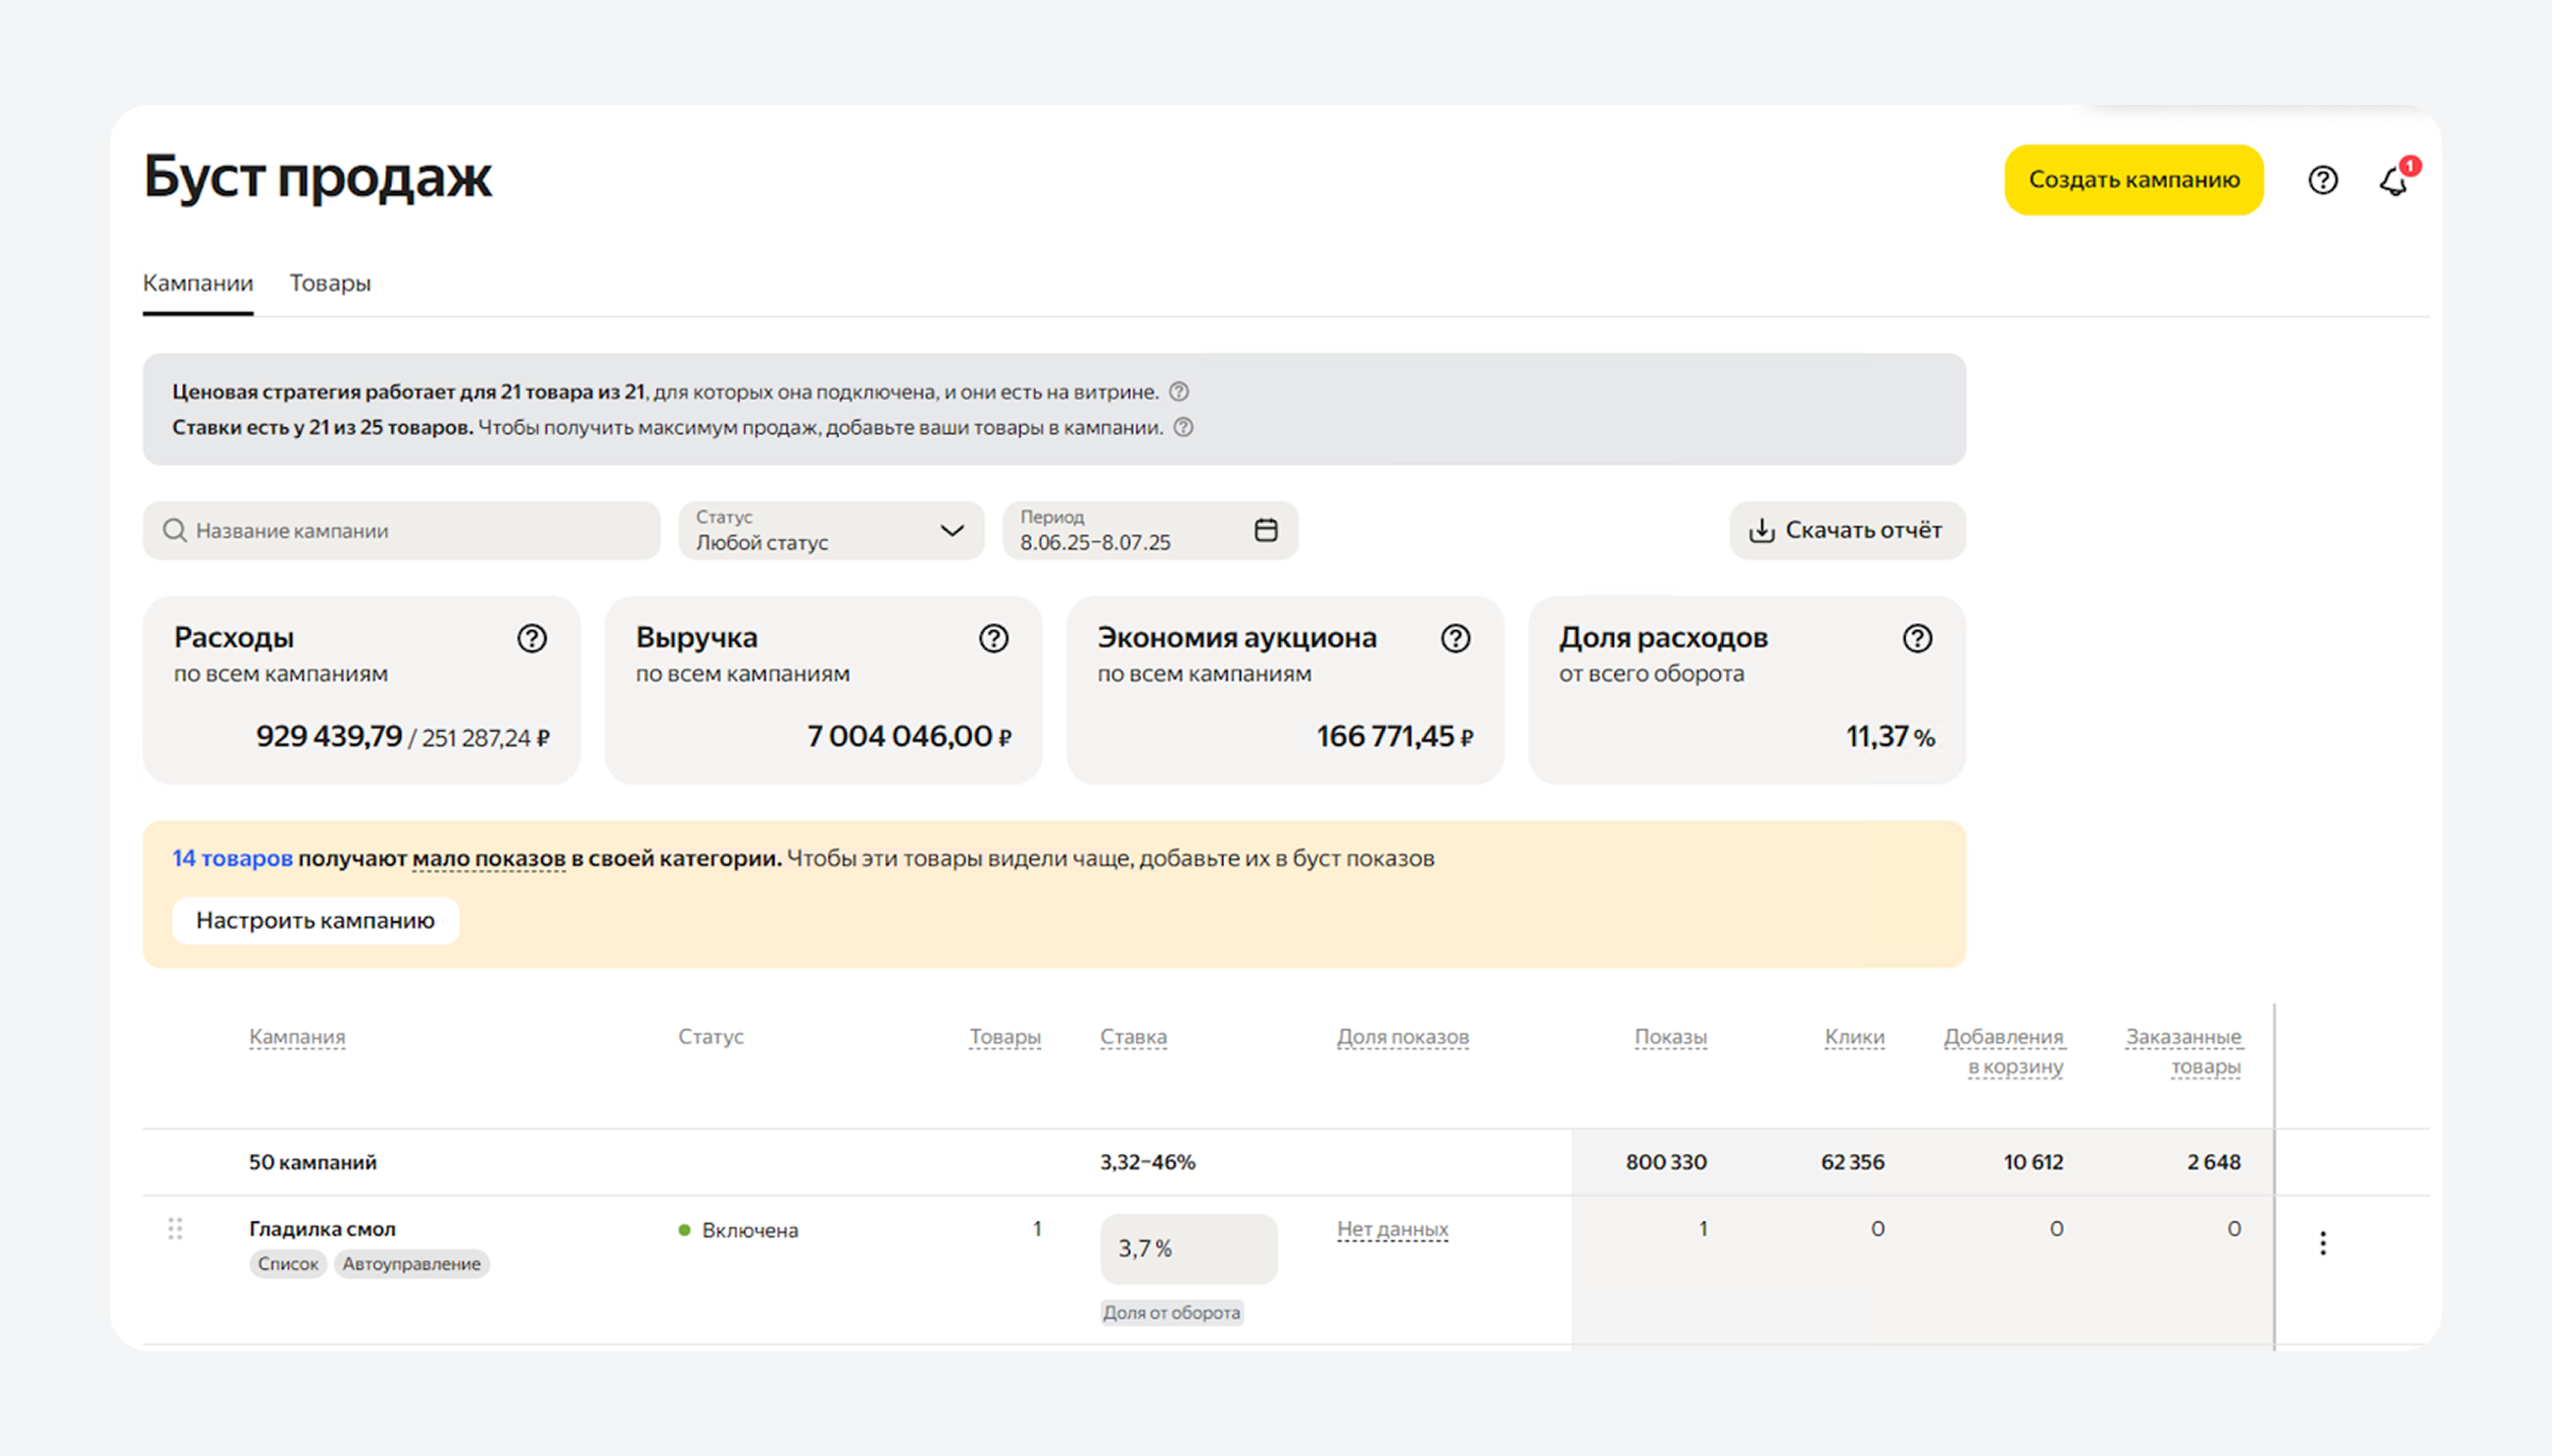Click the Гладилка смол campaign name
The height and width of the screenshot is (1456, 2552).
[x=322, y=1229]
